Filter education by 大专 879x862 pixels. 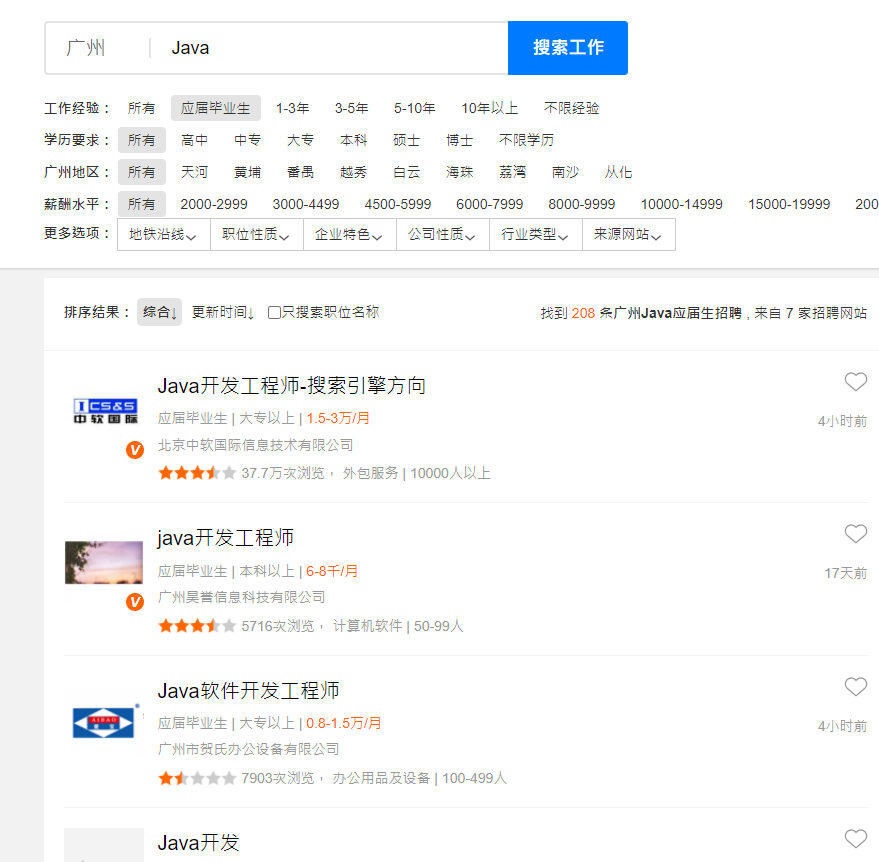(x=300, y=140)
